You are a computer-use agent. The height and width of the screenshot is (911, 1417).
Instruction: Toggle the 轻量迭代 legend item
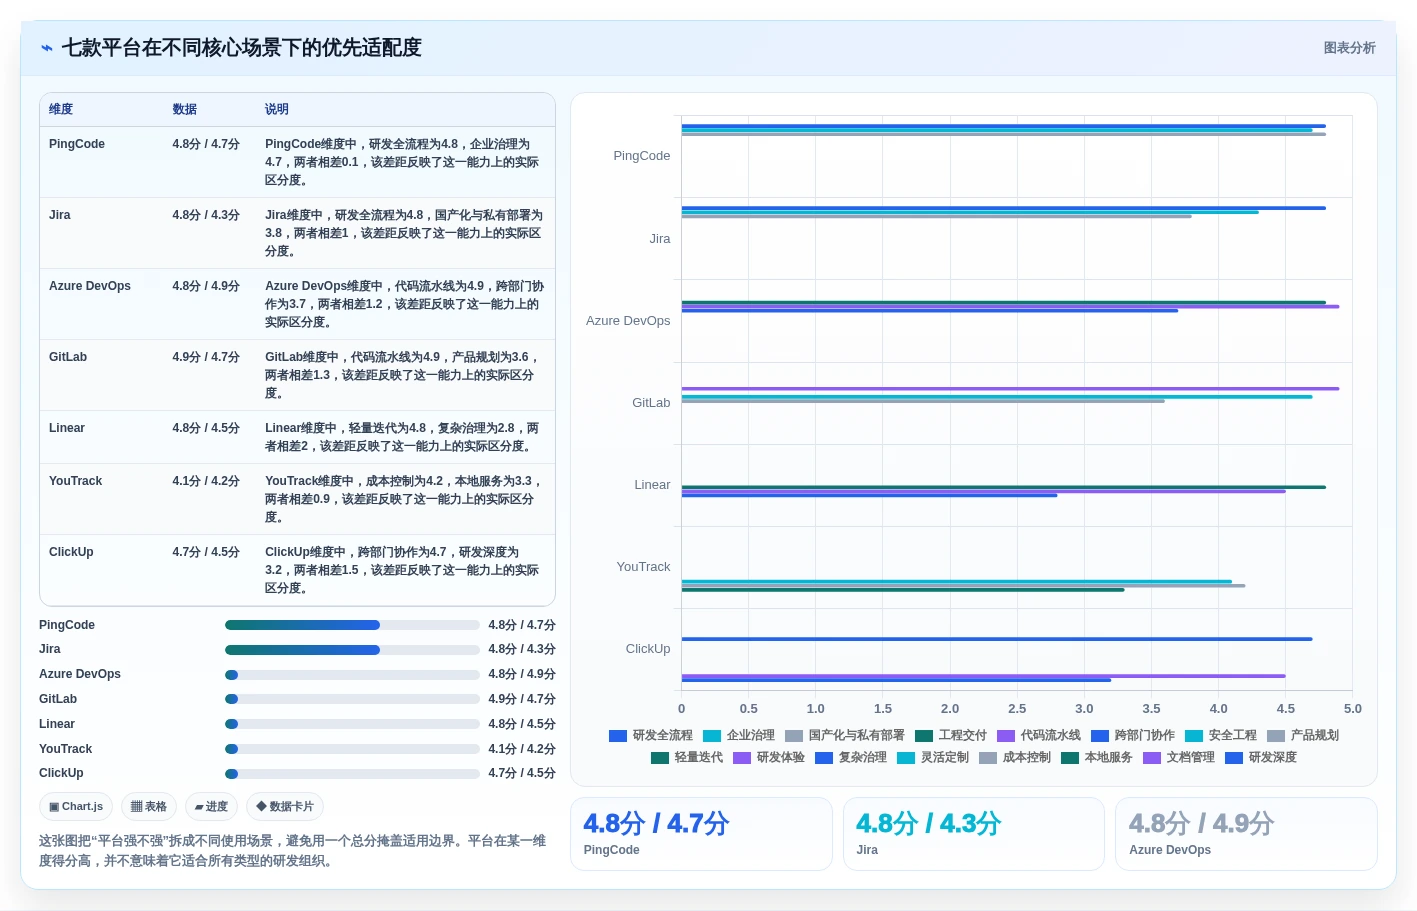coord(687,757)
